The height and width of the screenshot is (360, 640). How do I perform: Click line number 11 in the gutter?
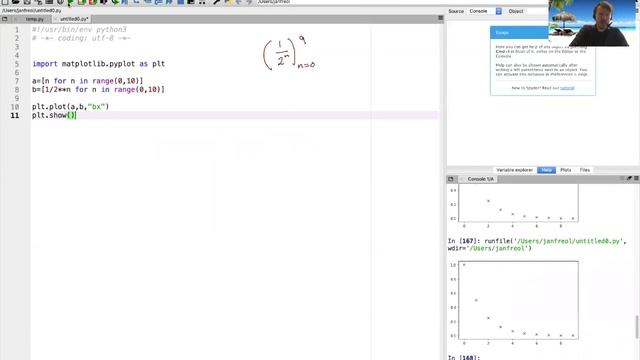(x=15, y=116)
